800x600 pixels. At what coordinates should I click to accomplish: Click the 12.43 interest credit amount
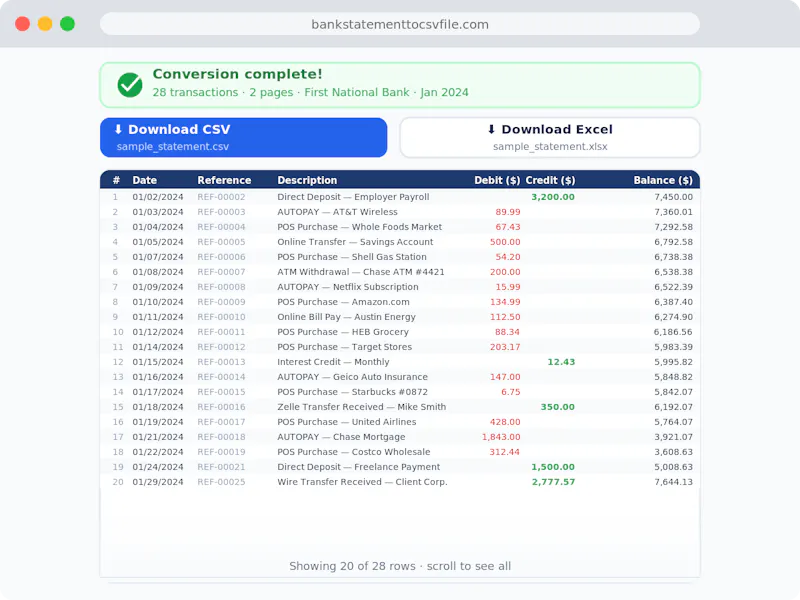click(561, 362)
